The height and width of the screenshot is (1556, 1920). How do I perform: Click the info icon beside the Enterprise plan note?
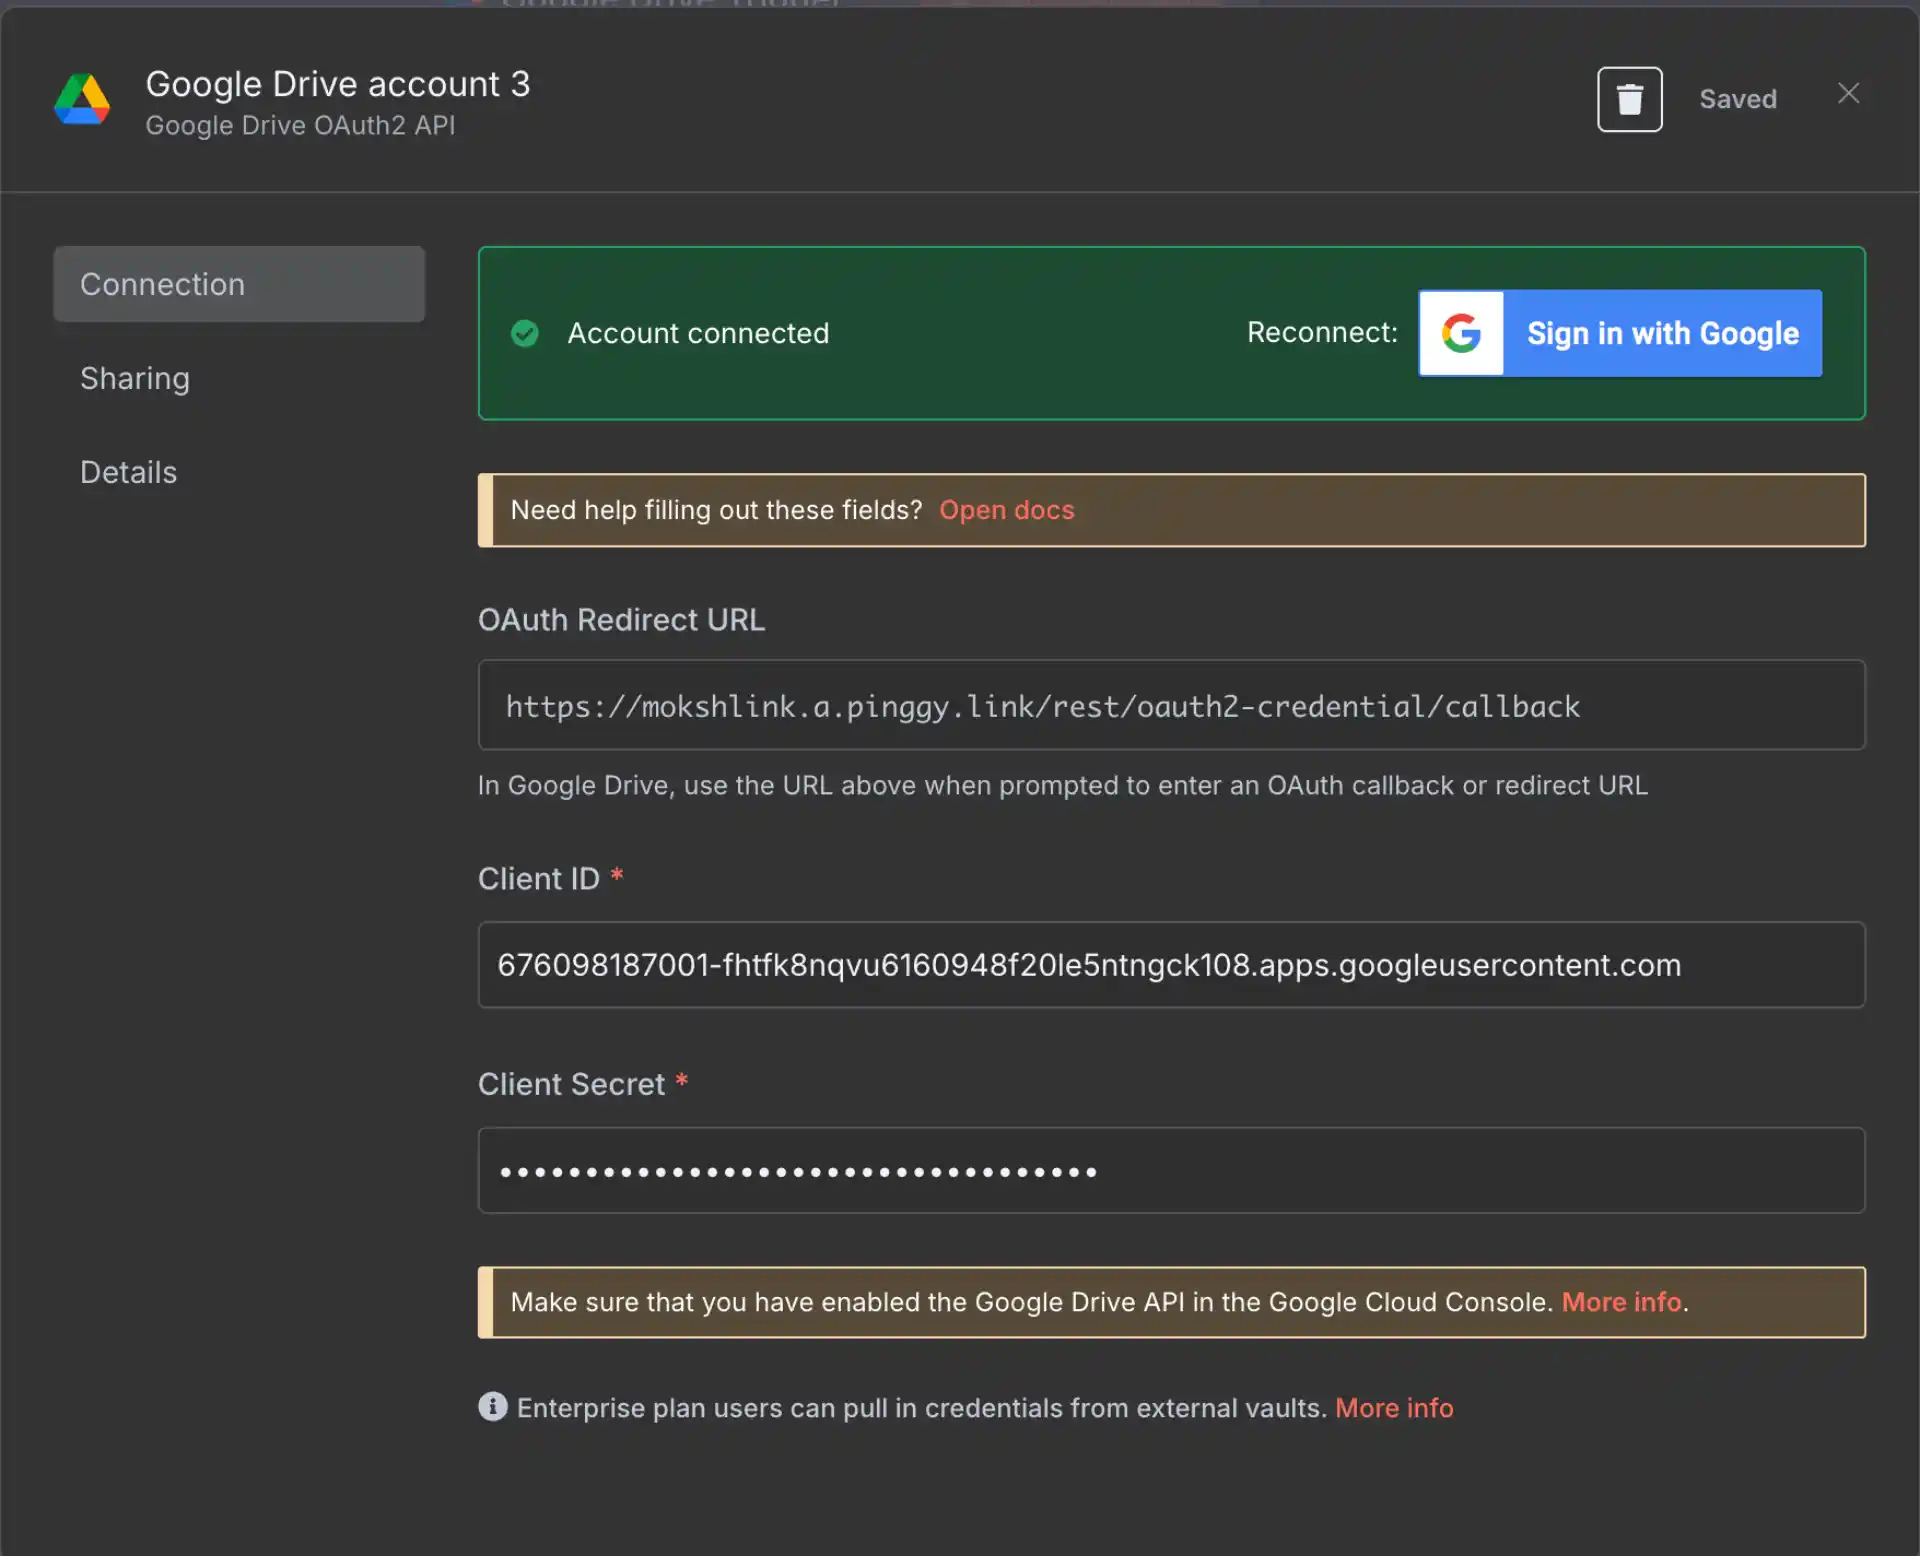[x=492, y=1407]
